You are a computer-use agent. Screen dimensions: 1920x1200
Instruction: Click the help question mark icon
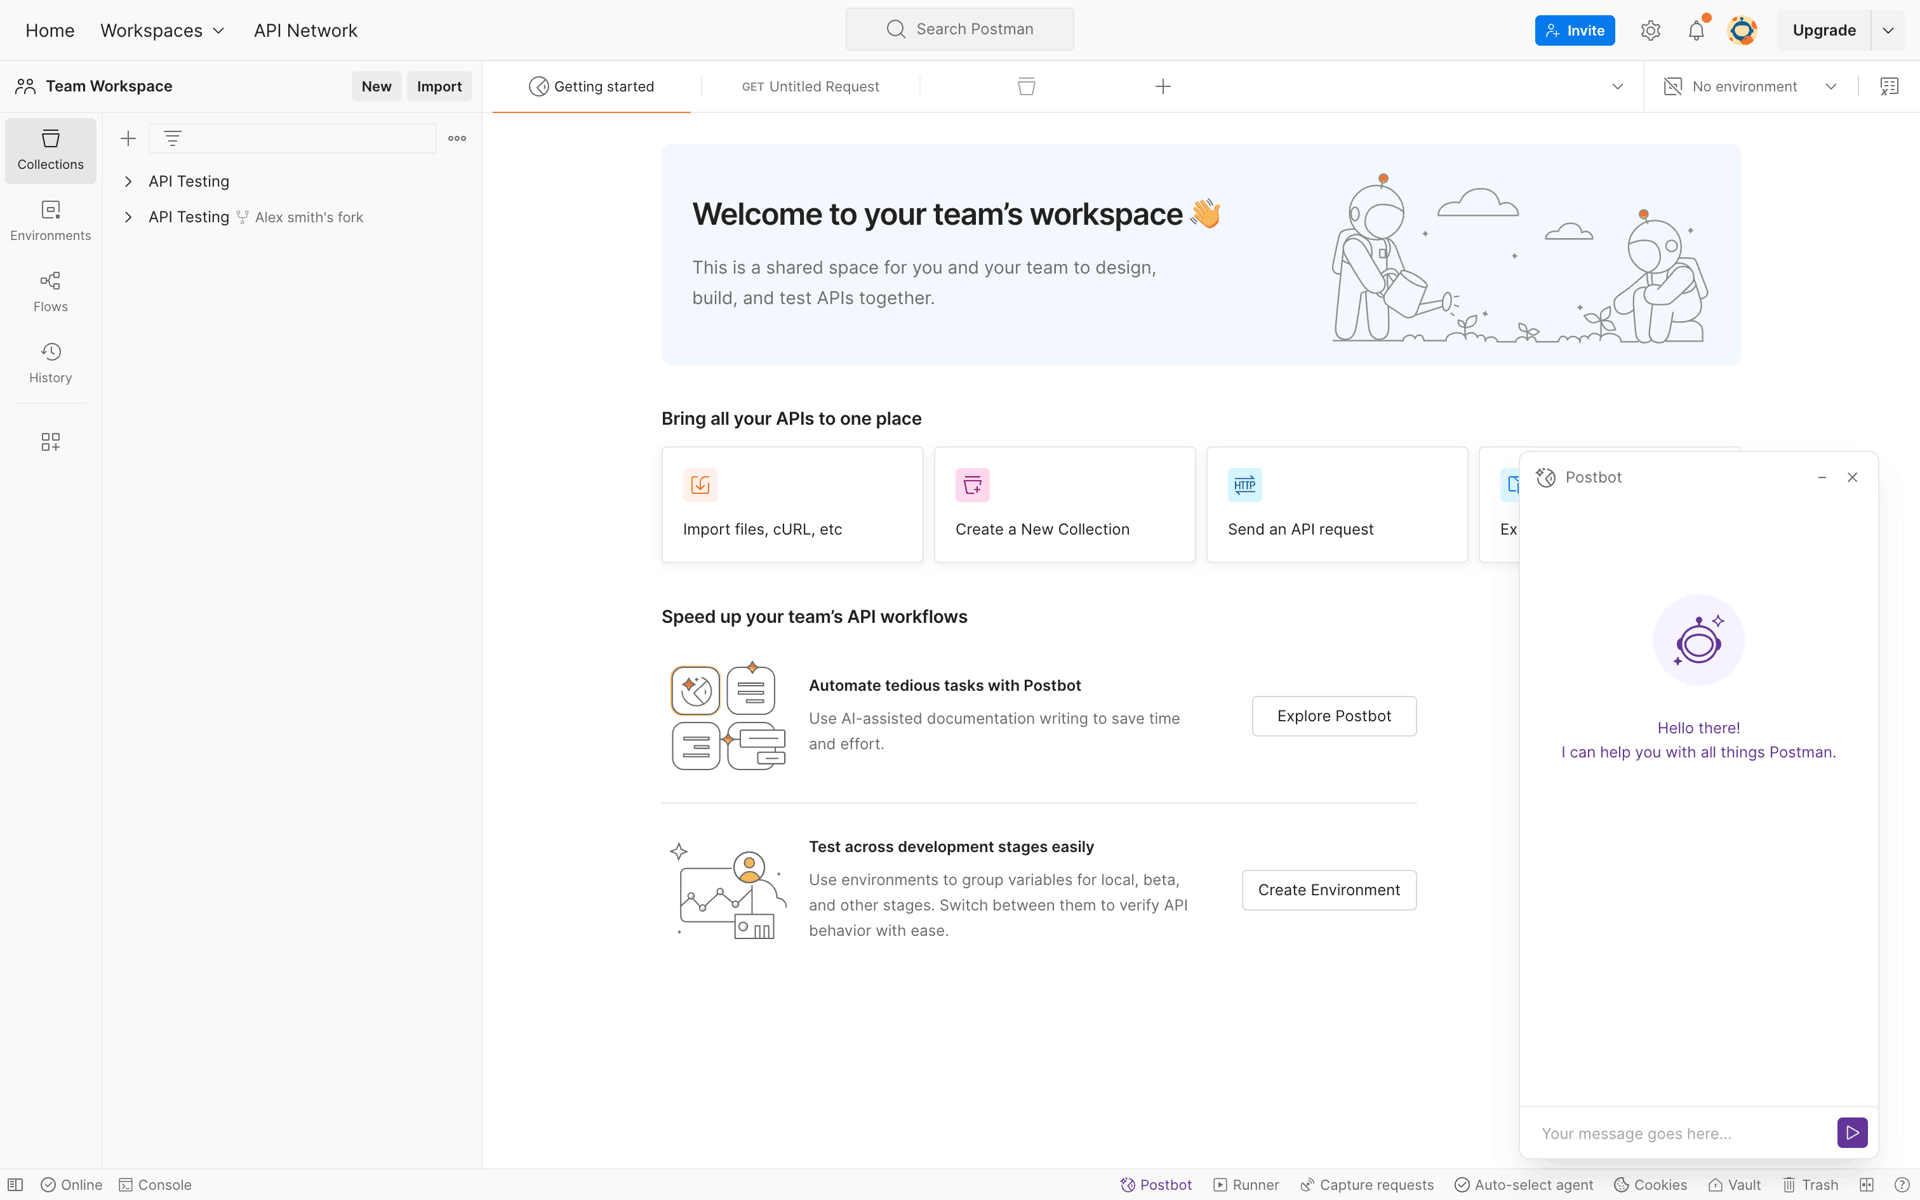point(1902,1185)
